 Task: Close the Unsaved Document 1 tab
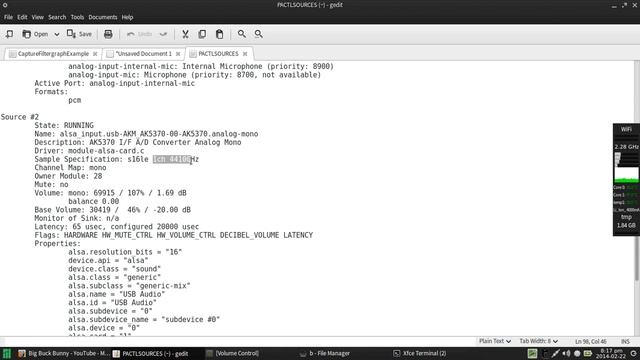click(x=178, y=54)
